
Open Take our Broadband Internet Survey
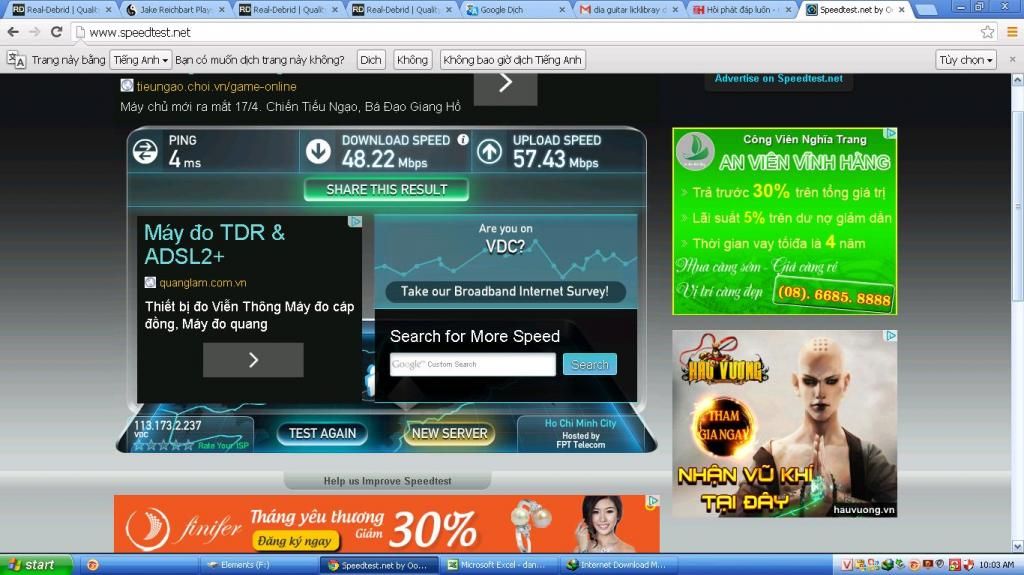click(x=505, y=291)
